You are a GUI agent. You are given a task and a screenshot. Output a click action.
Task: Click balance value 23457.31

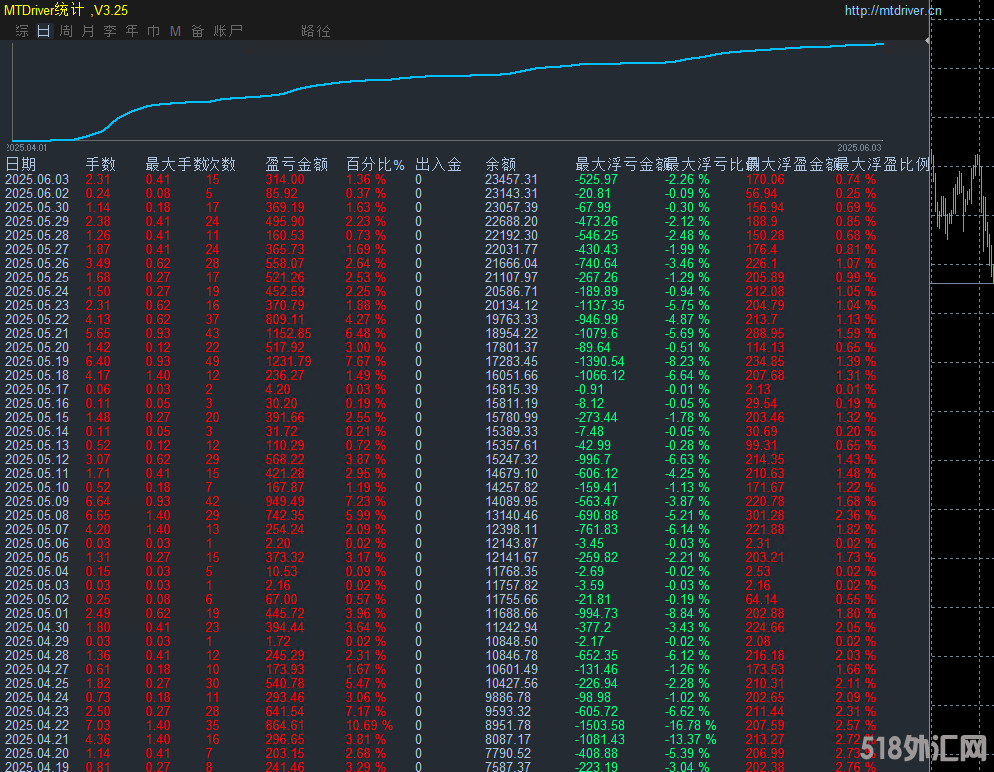(x=511, y=179)
